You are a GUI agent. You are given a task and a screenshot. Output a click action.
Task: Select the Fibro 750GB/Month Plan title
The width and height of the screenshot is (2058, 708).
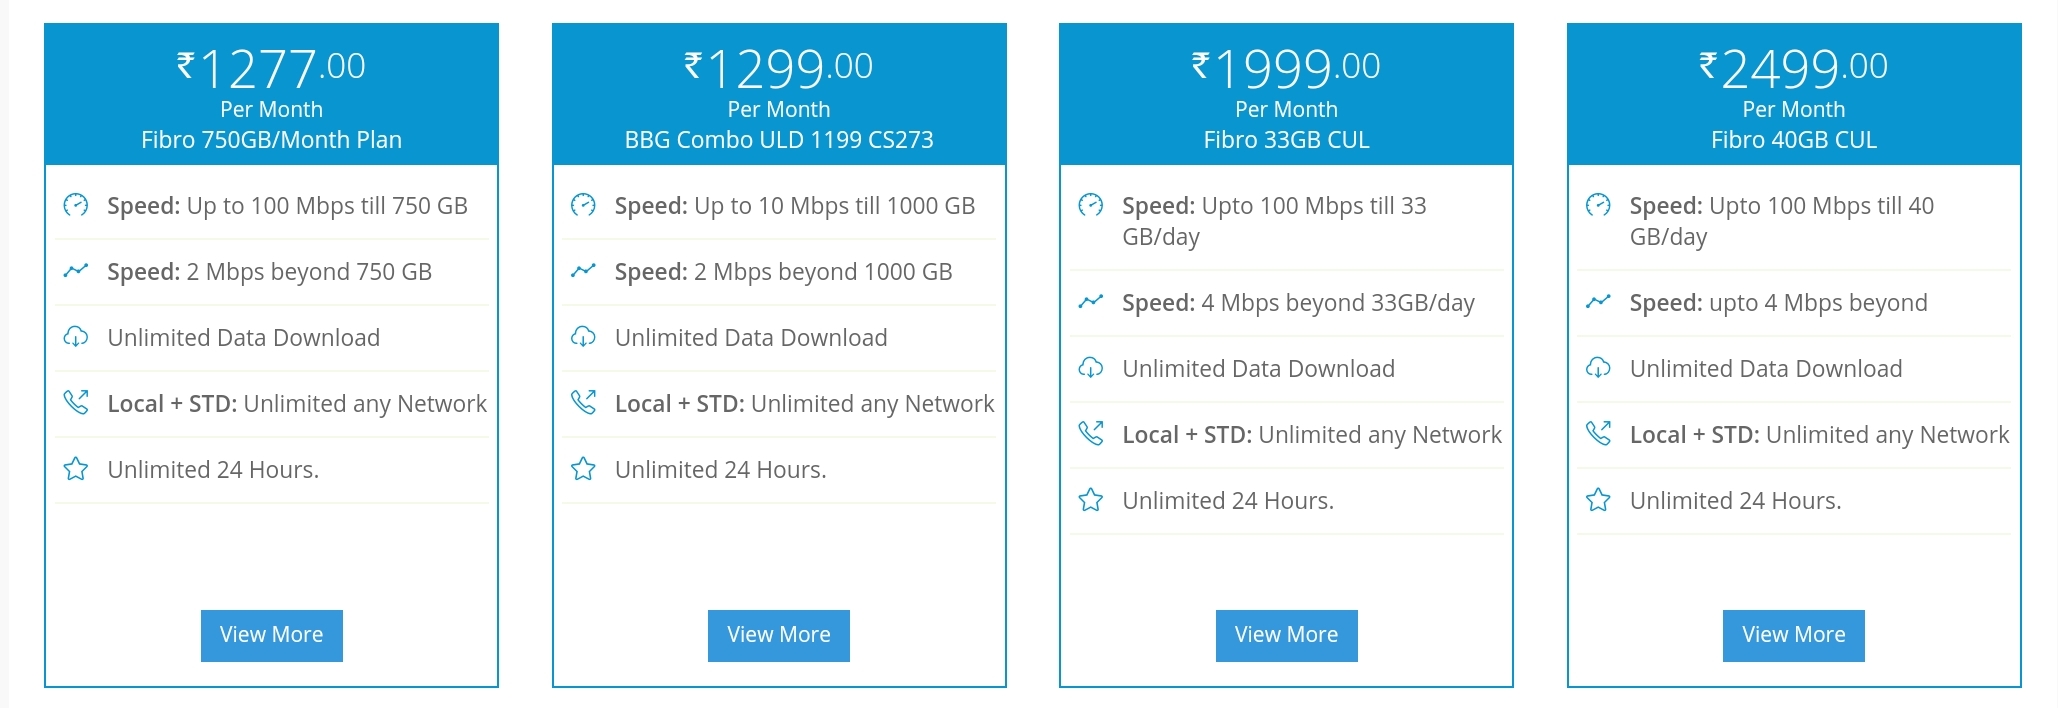271,140
